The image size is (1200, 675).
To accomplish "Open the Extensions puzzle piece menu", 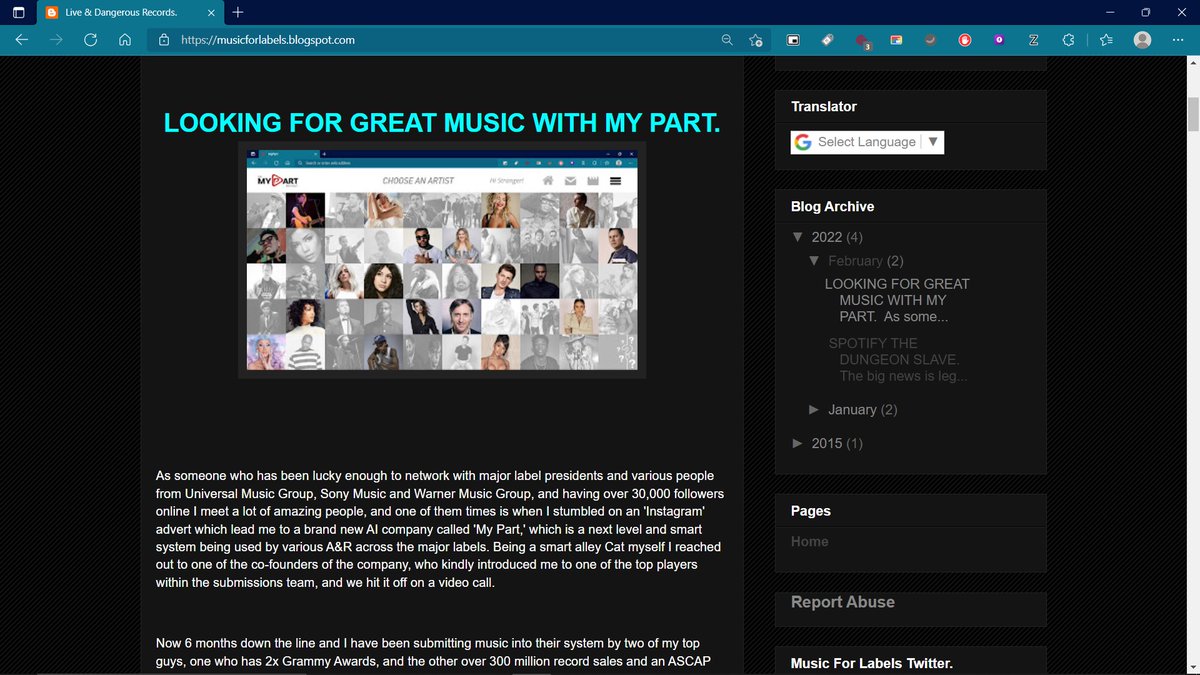I will (x=1068, y=40).
